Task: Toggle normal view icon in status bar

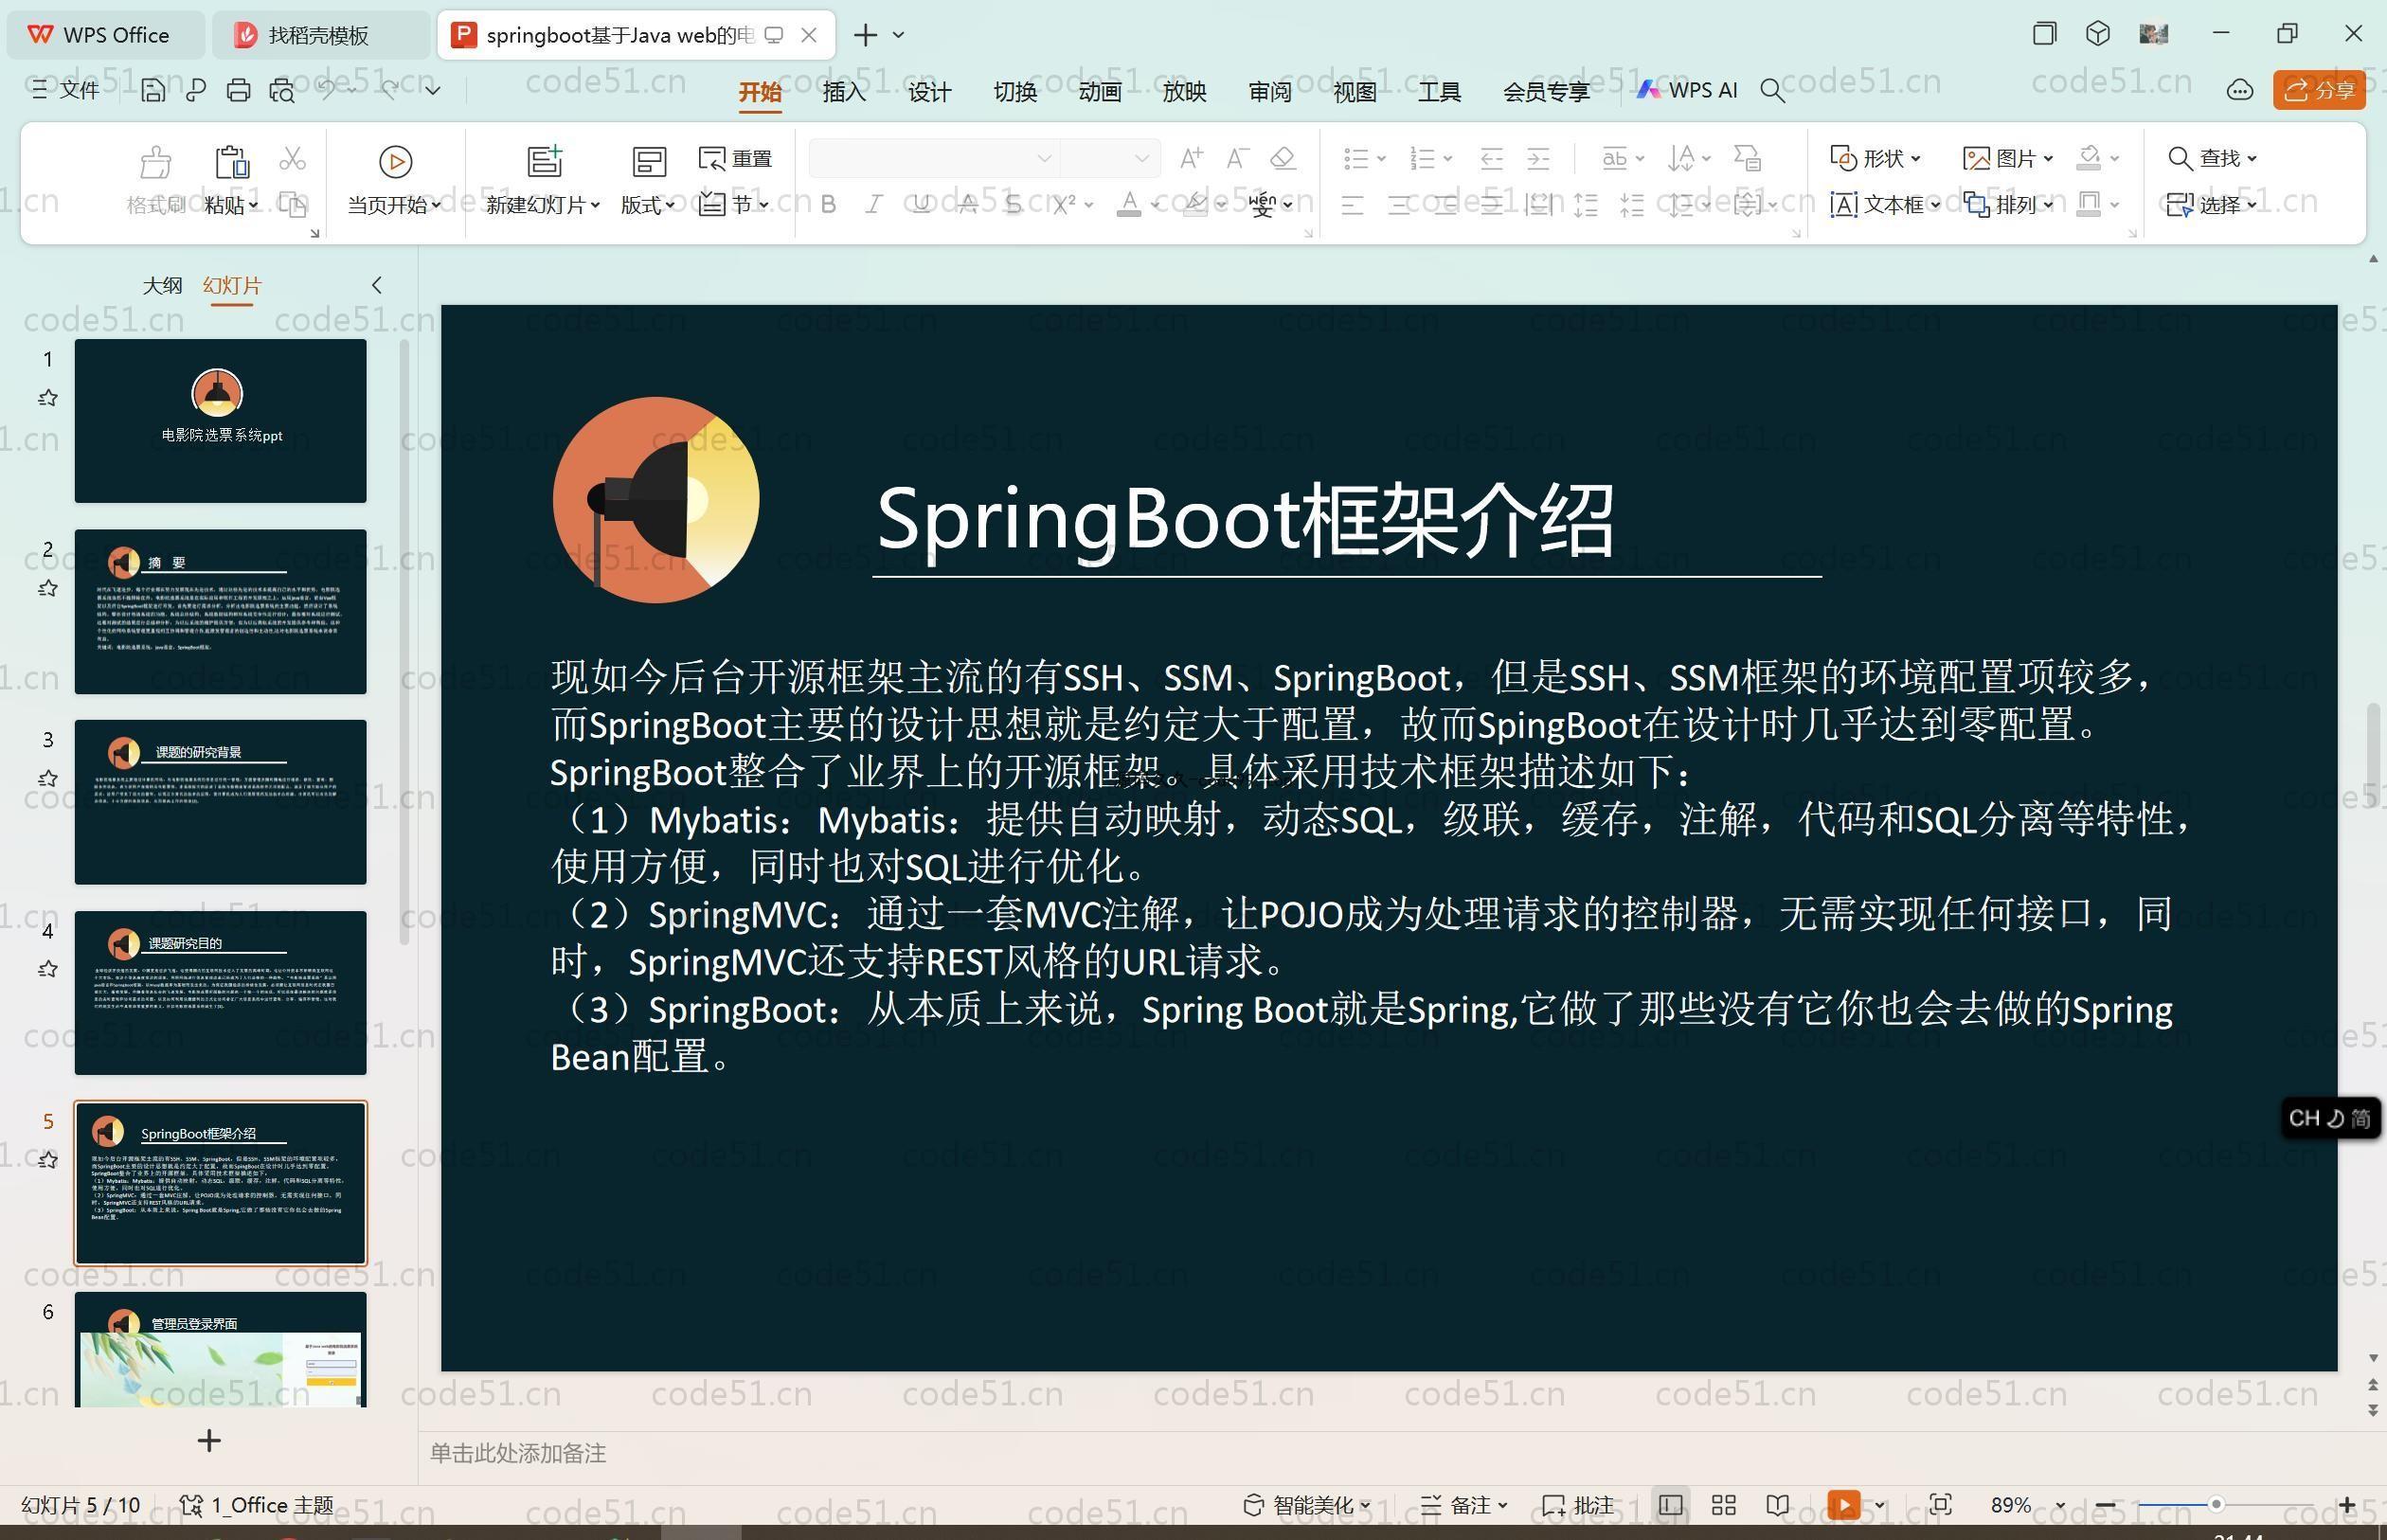Action: click(1670, 1505)
